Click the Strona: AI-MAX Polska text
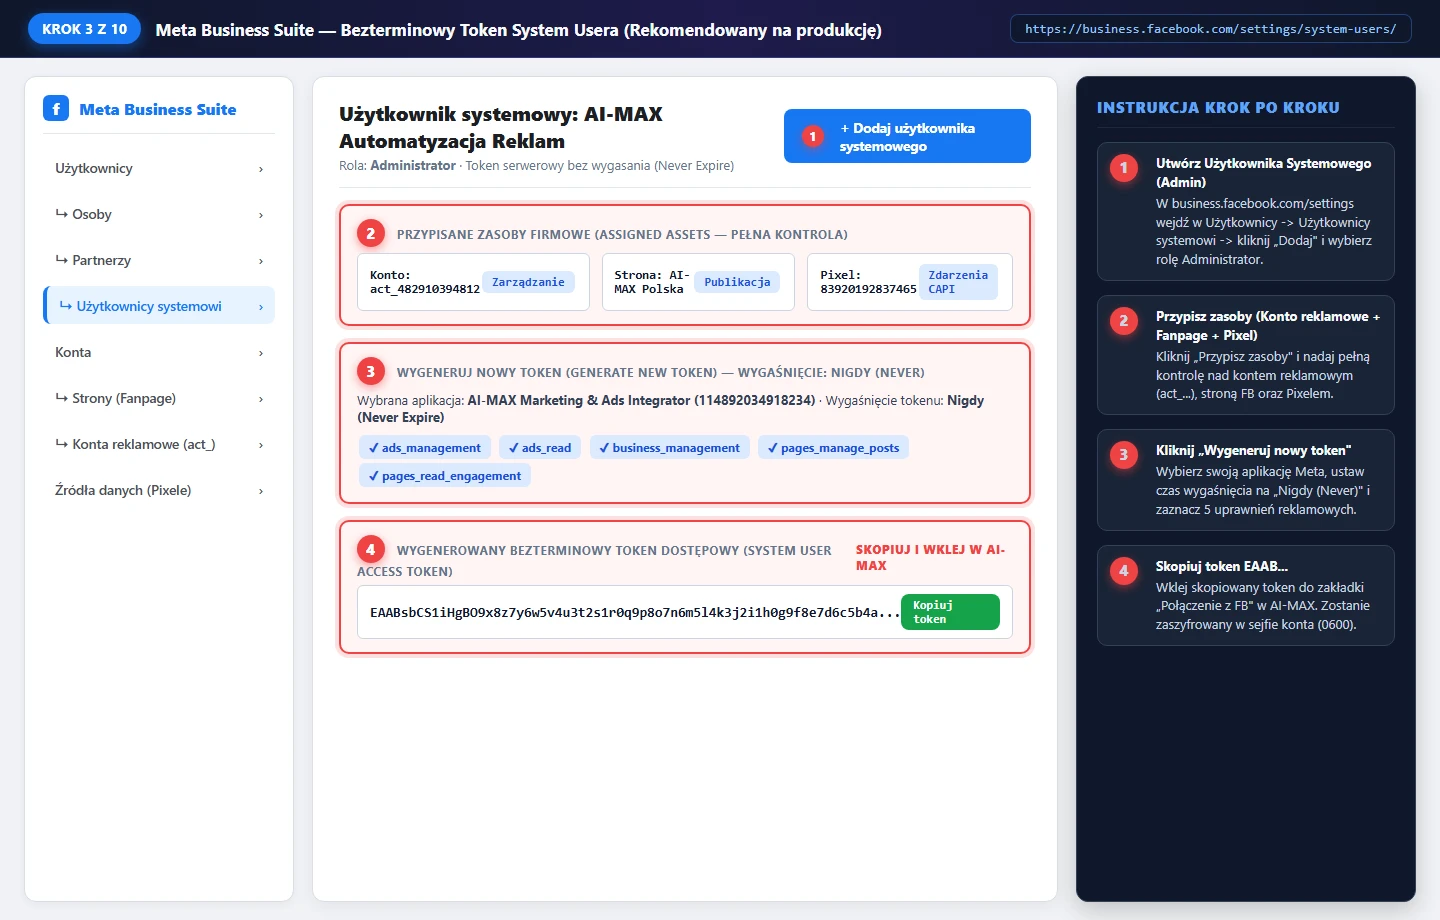The image size is (1440, 920). tap(651, 282)
